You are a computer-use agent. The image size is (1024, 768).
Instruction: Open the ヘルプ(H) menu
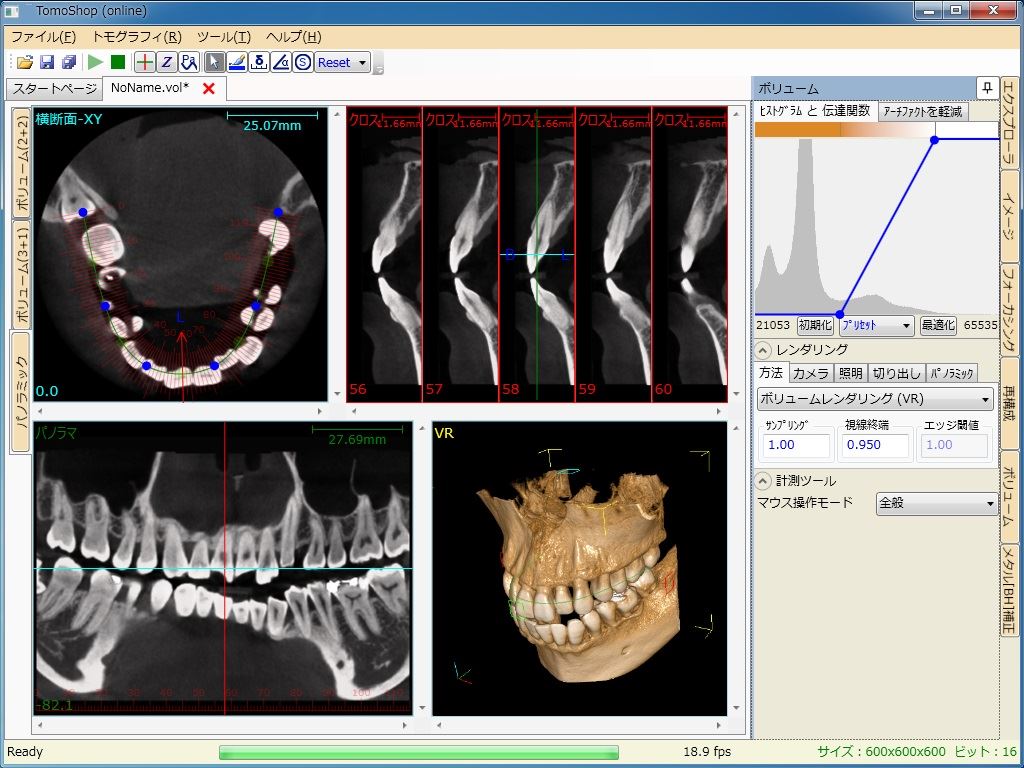pyautogui.click(x=294, y=37)
